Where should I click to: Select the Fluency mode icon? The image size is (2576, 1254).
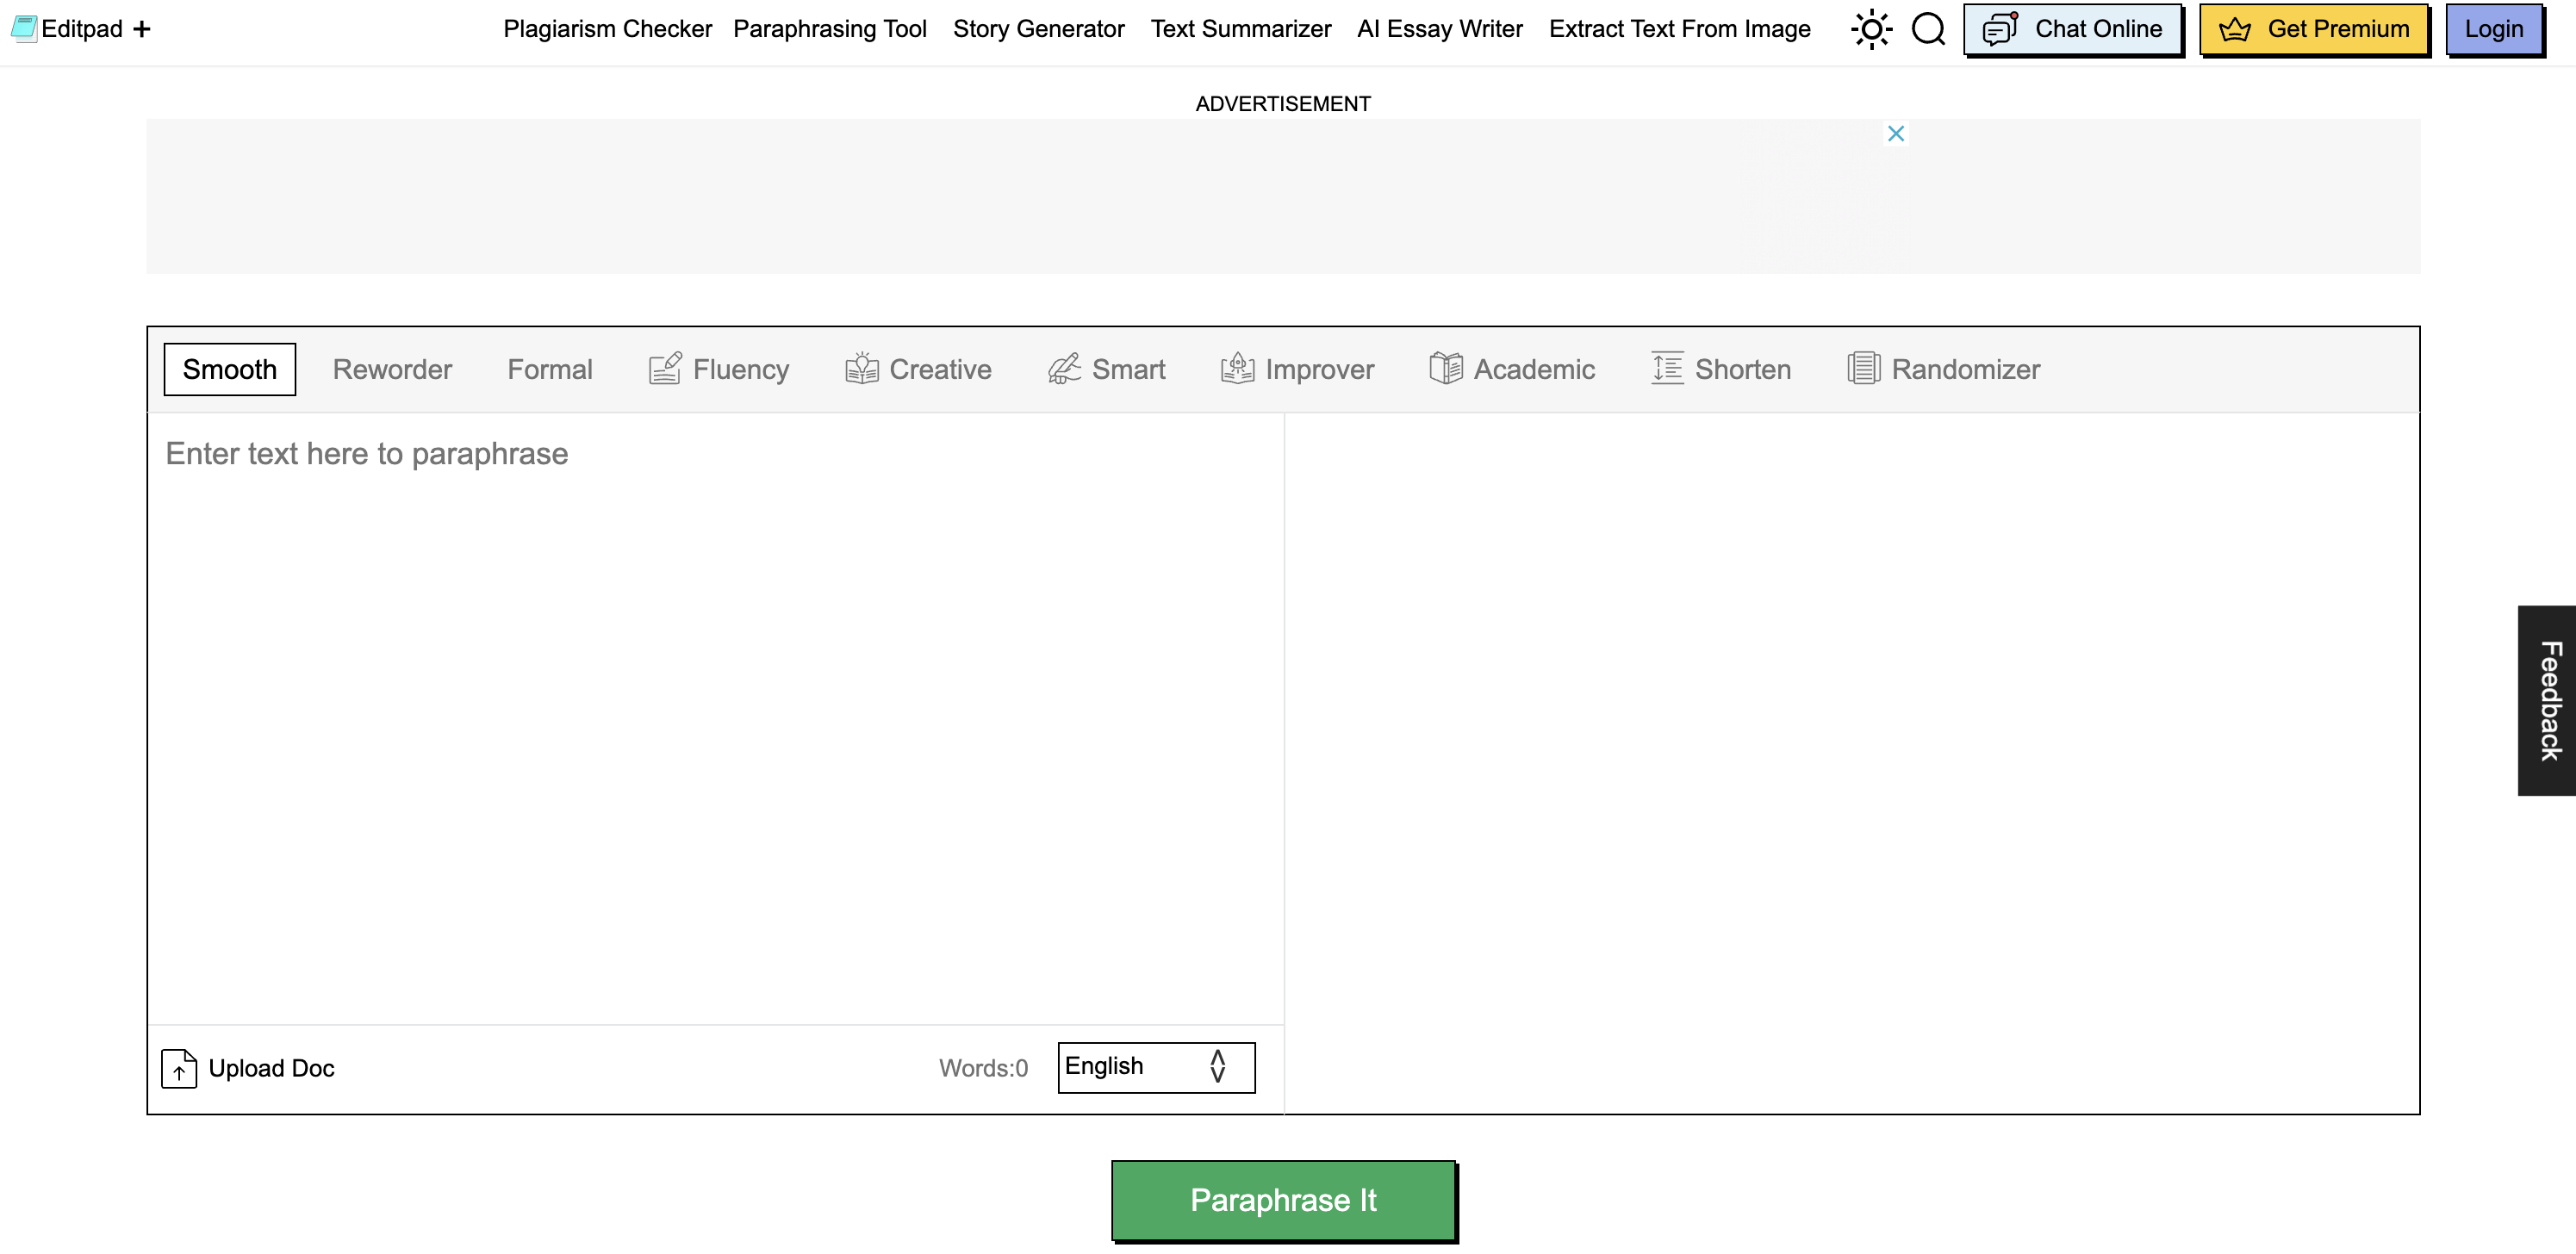665,369
